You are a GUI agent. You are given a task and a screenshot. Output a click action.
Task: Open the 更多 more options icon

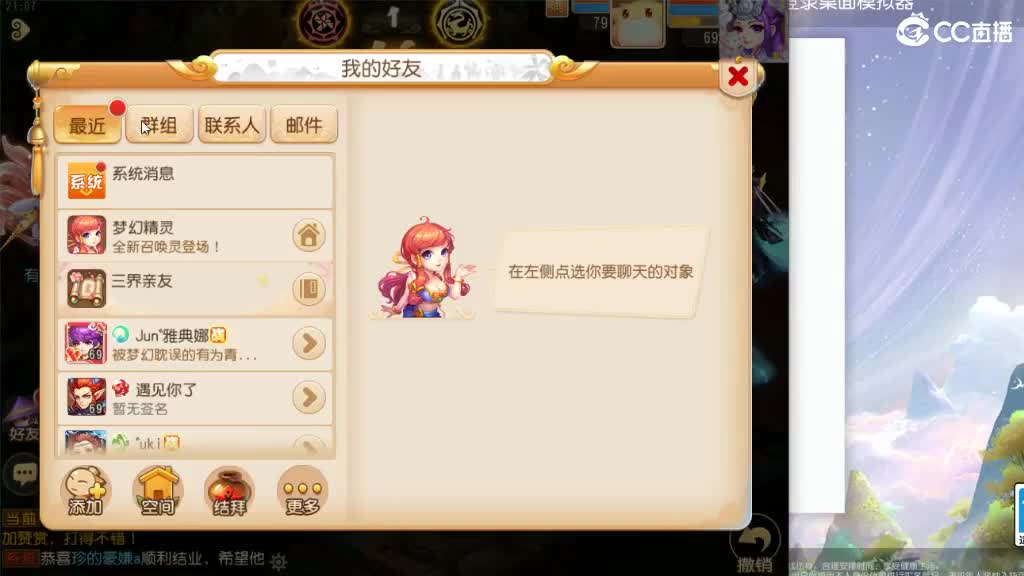pos(302,491)
